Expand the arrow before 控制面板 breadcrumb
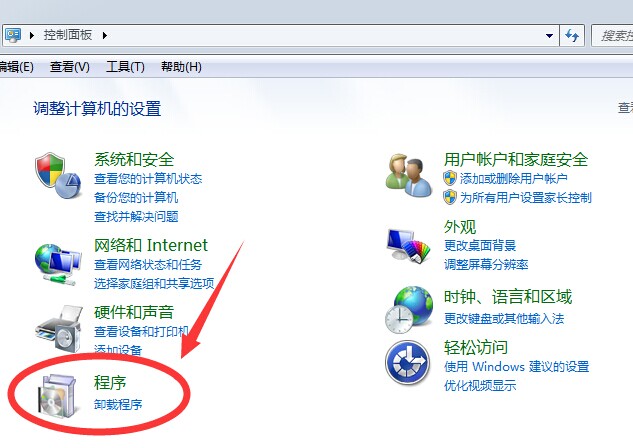 [31, 36]
